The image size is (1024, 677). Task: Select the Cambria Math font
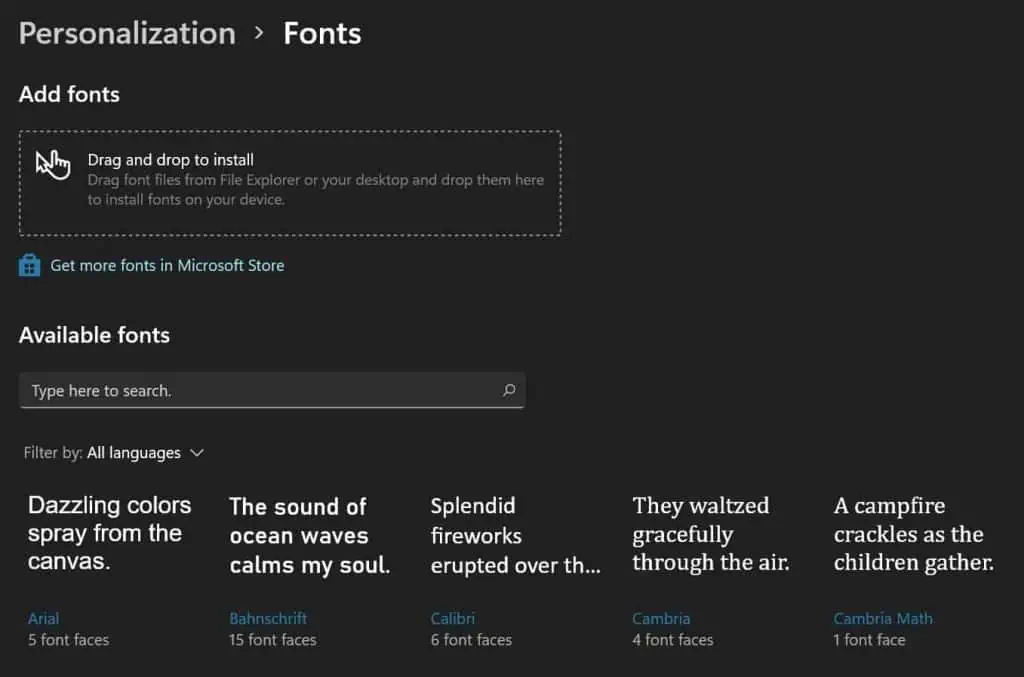point(883,618)
